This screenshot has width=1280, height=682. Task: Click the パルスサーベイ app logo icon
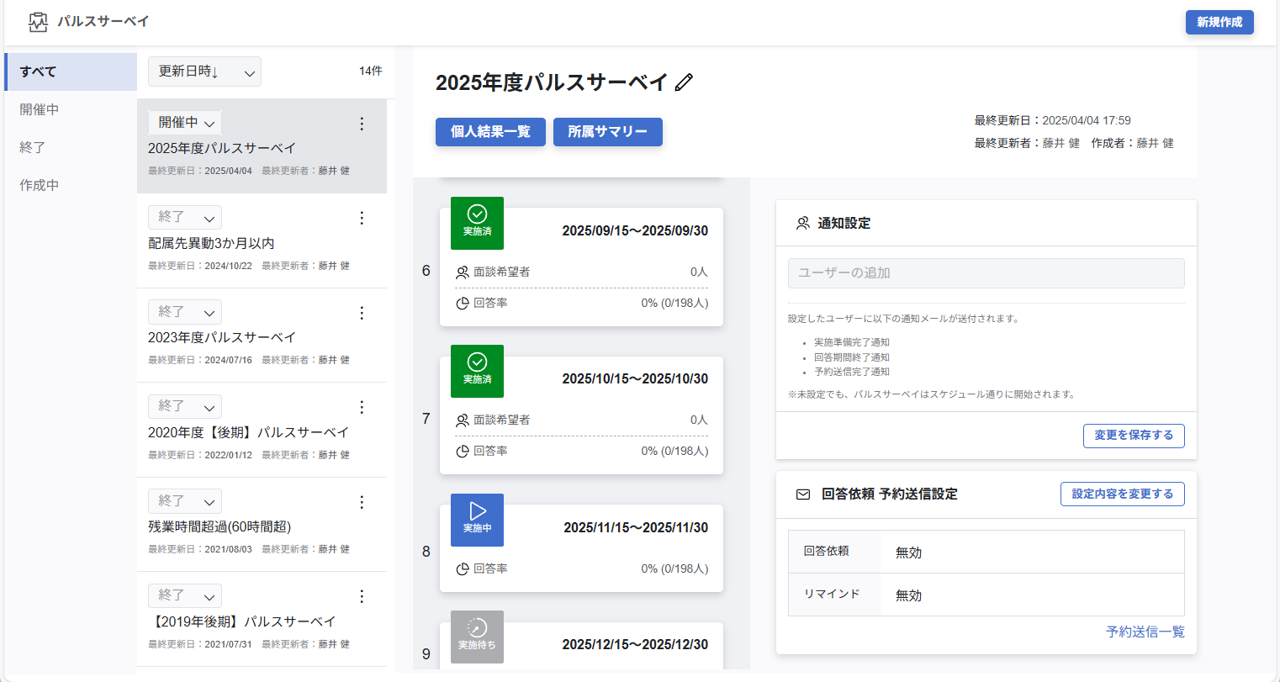[x=39, y=20]
